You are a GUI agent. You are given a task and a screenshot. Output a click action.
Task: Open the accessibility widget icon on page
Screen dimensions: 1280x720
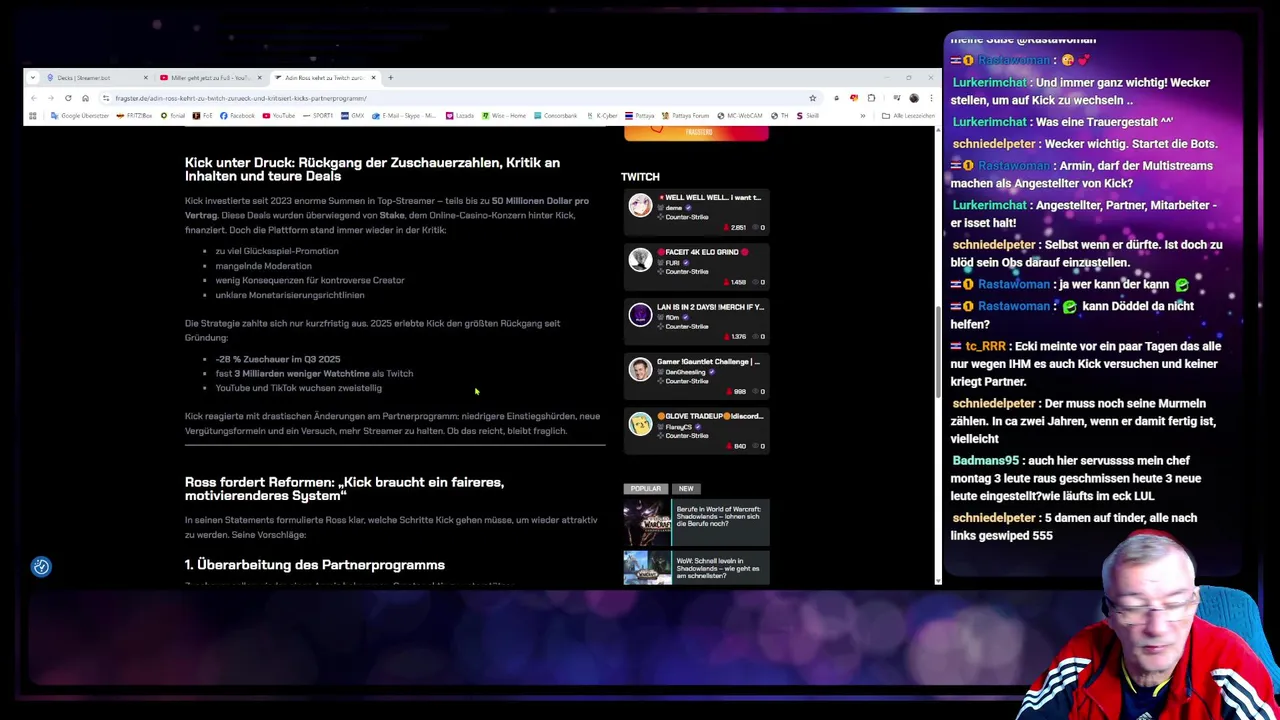(x=41, y=567)
